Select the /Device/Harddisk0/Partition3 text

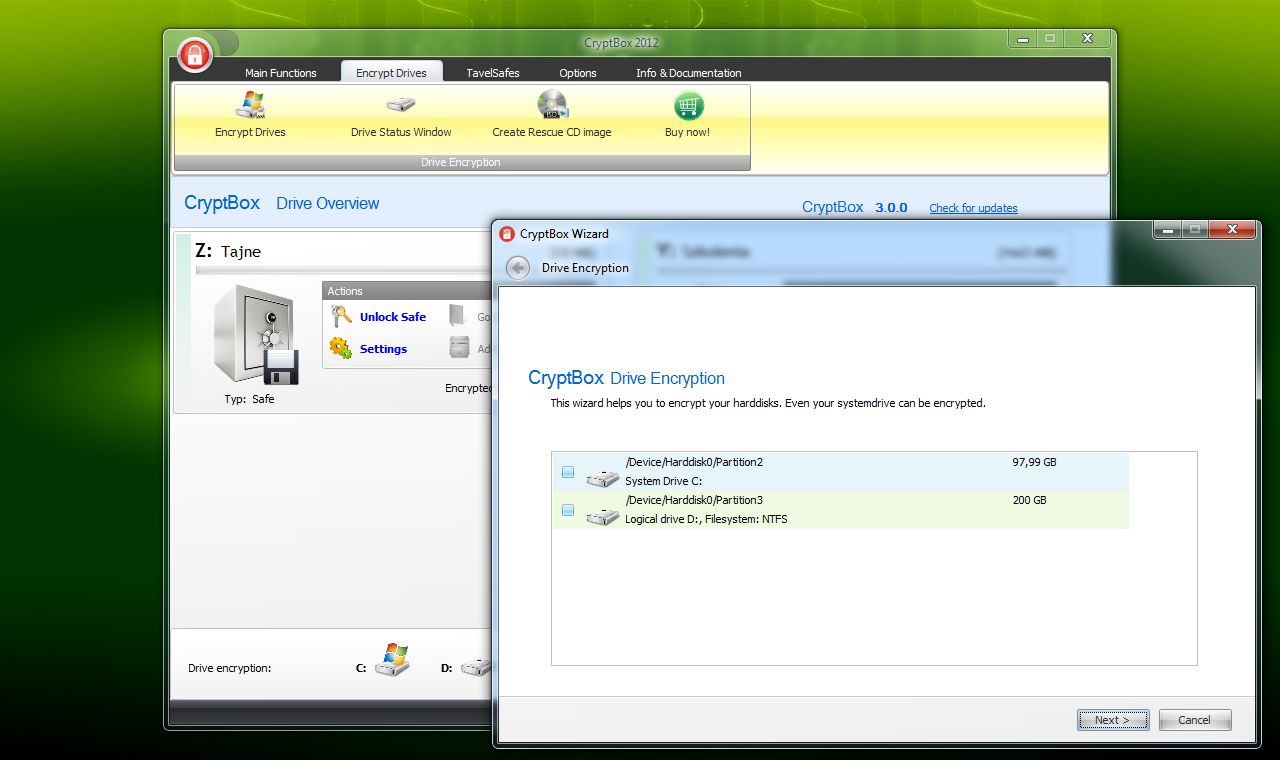pyautogui.click(x=694, y=500)
